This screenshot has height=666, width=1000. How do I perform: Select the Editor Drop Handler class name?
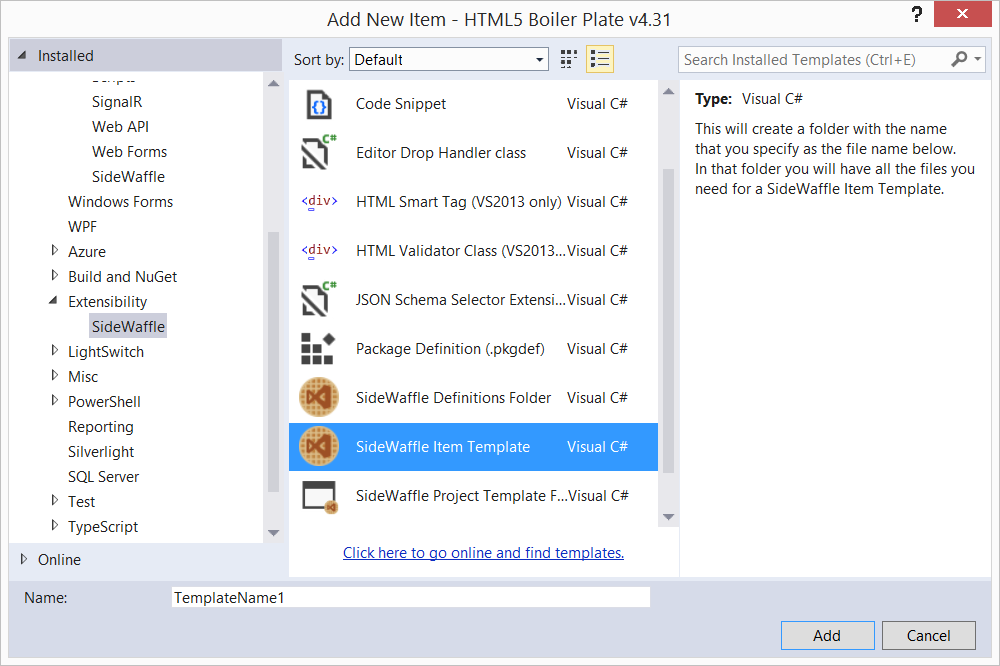(441, 153)
